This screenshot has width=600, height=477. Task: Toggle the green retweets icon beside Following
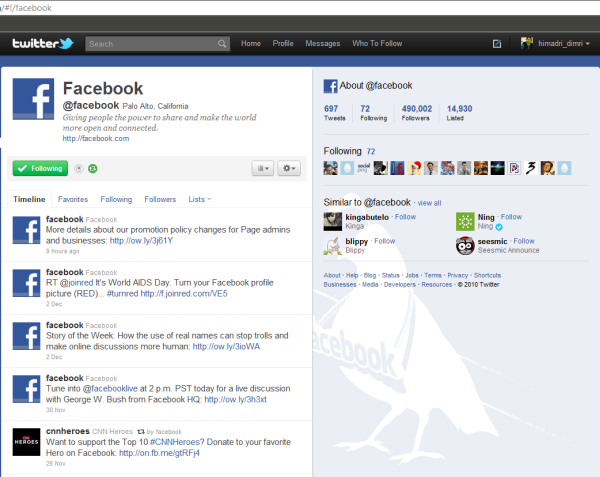click(93, 168)
